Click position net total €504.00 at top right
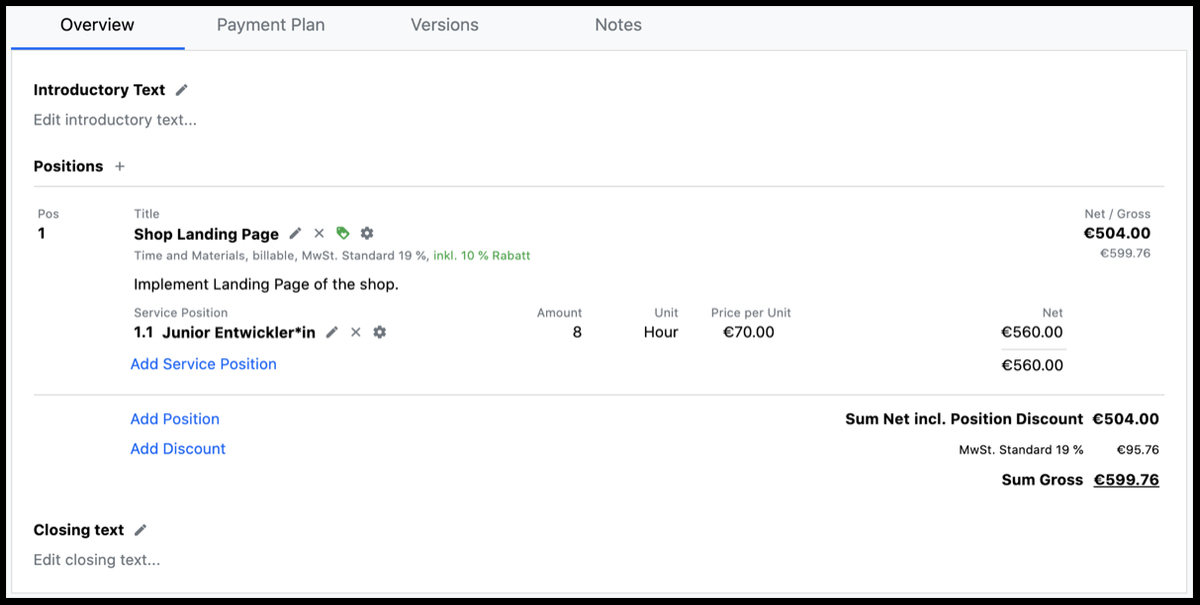This screenshot has height=605, width=1200. pos(1117,234)
